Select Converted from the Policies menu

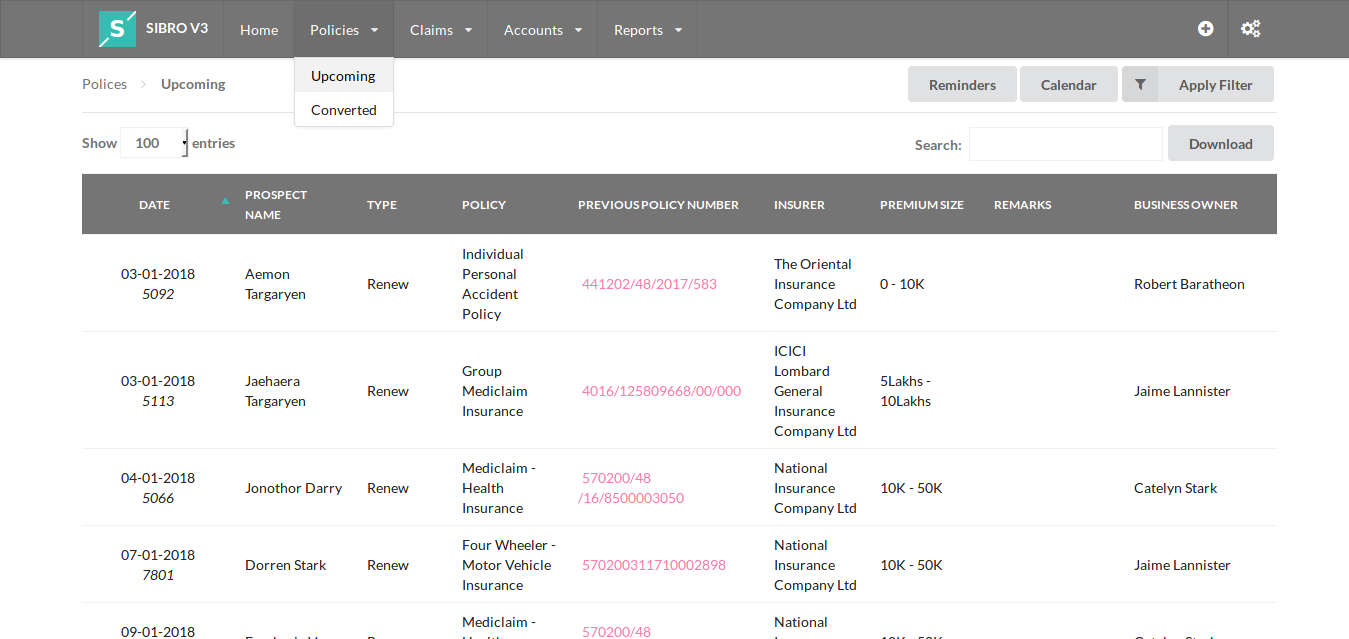343,110
